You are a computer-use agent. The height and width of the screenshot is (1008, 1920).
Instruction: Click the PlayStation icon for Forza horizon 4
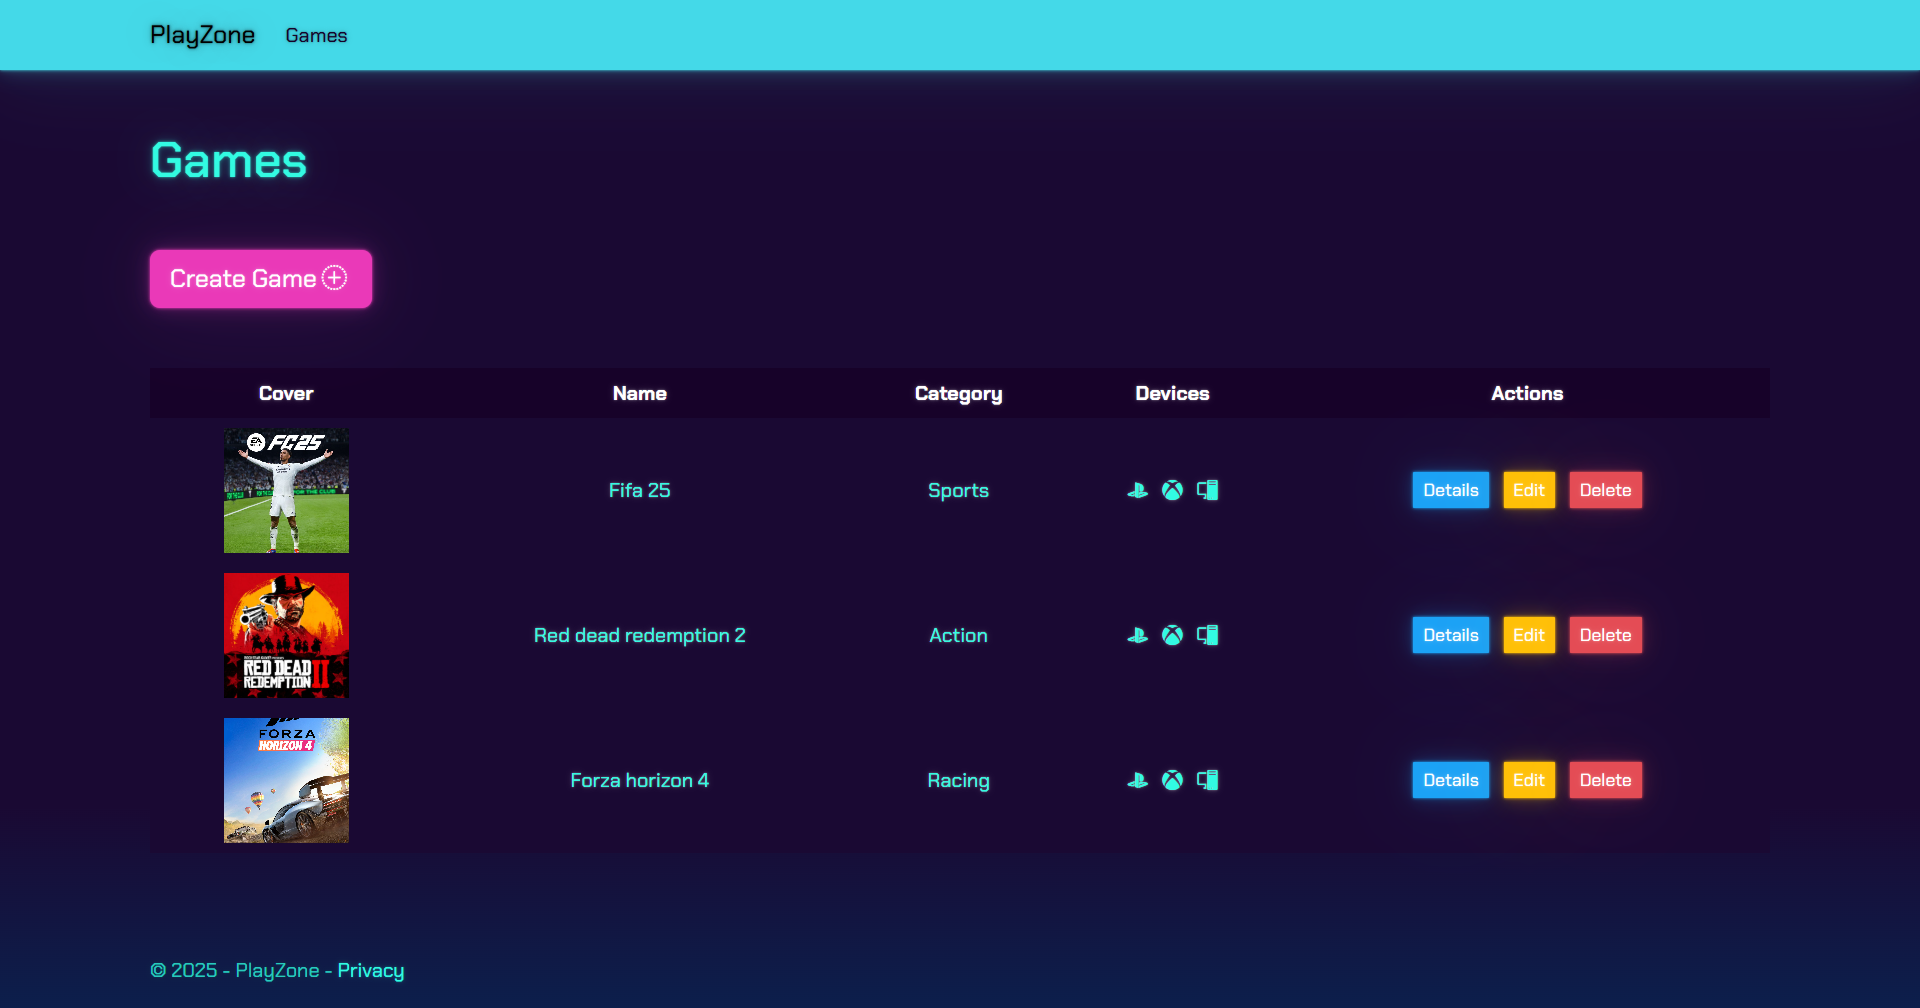(1137, 780)
